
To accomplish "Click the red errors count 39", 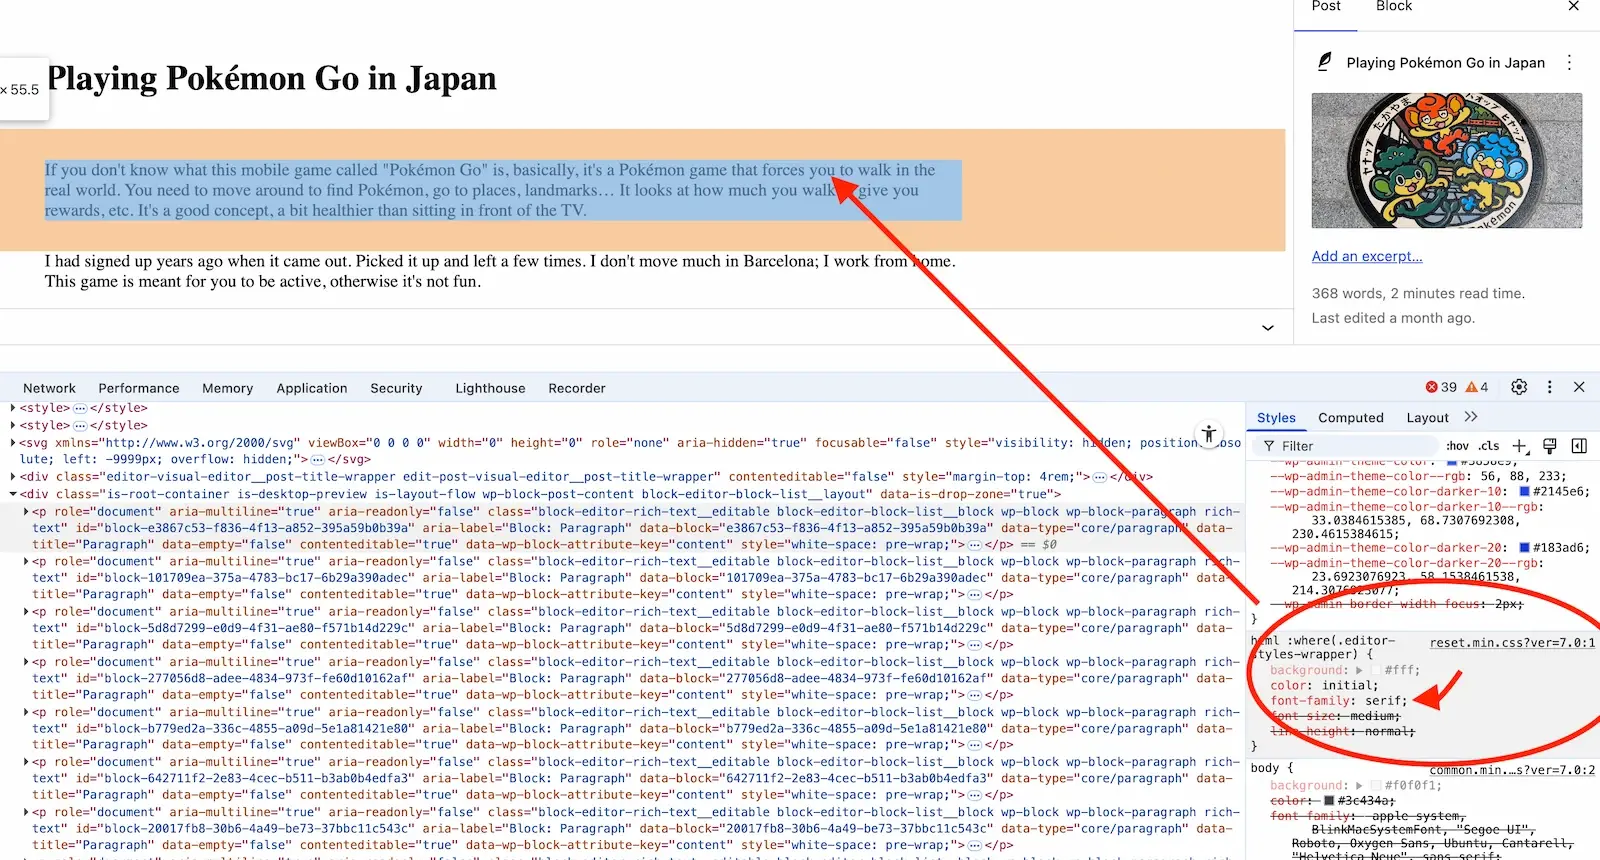I will (1441, 387).
